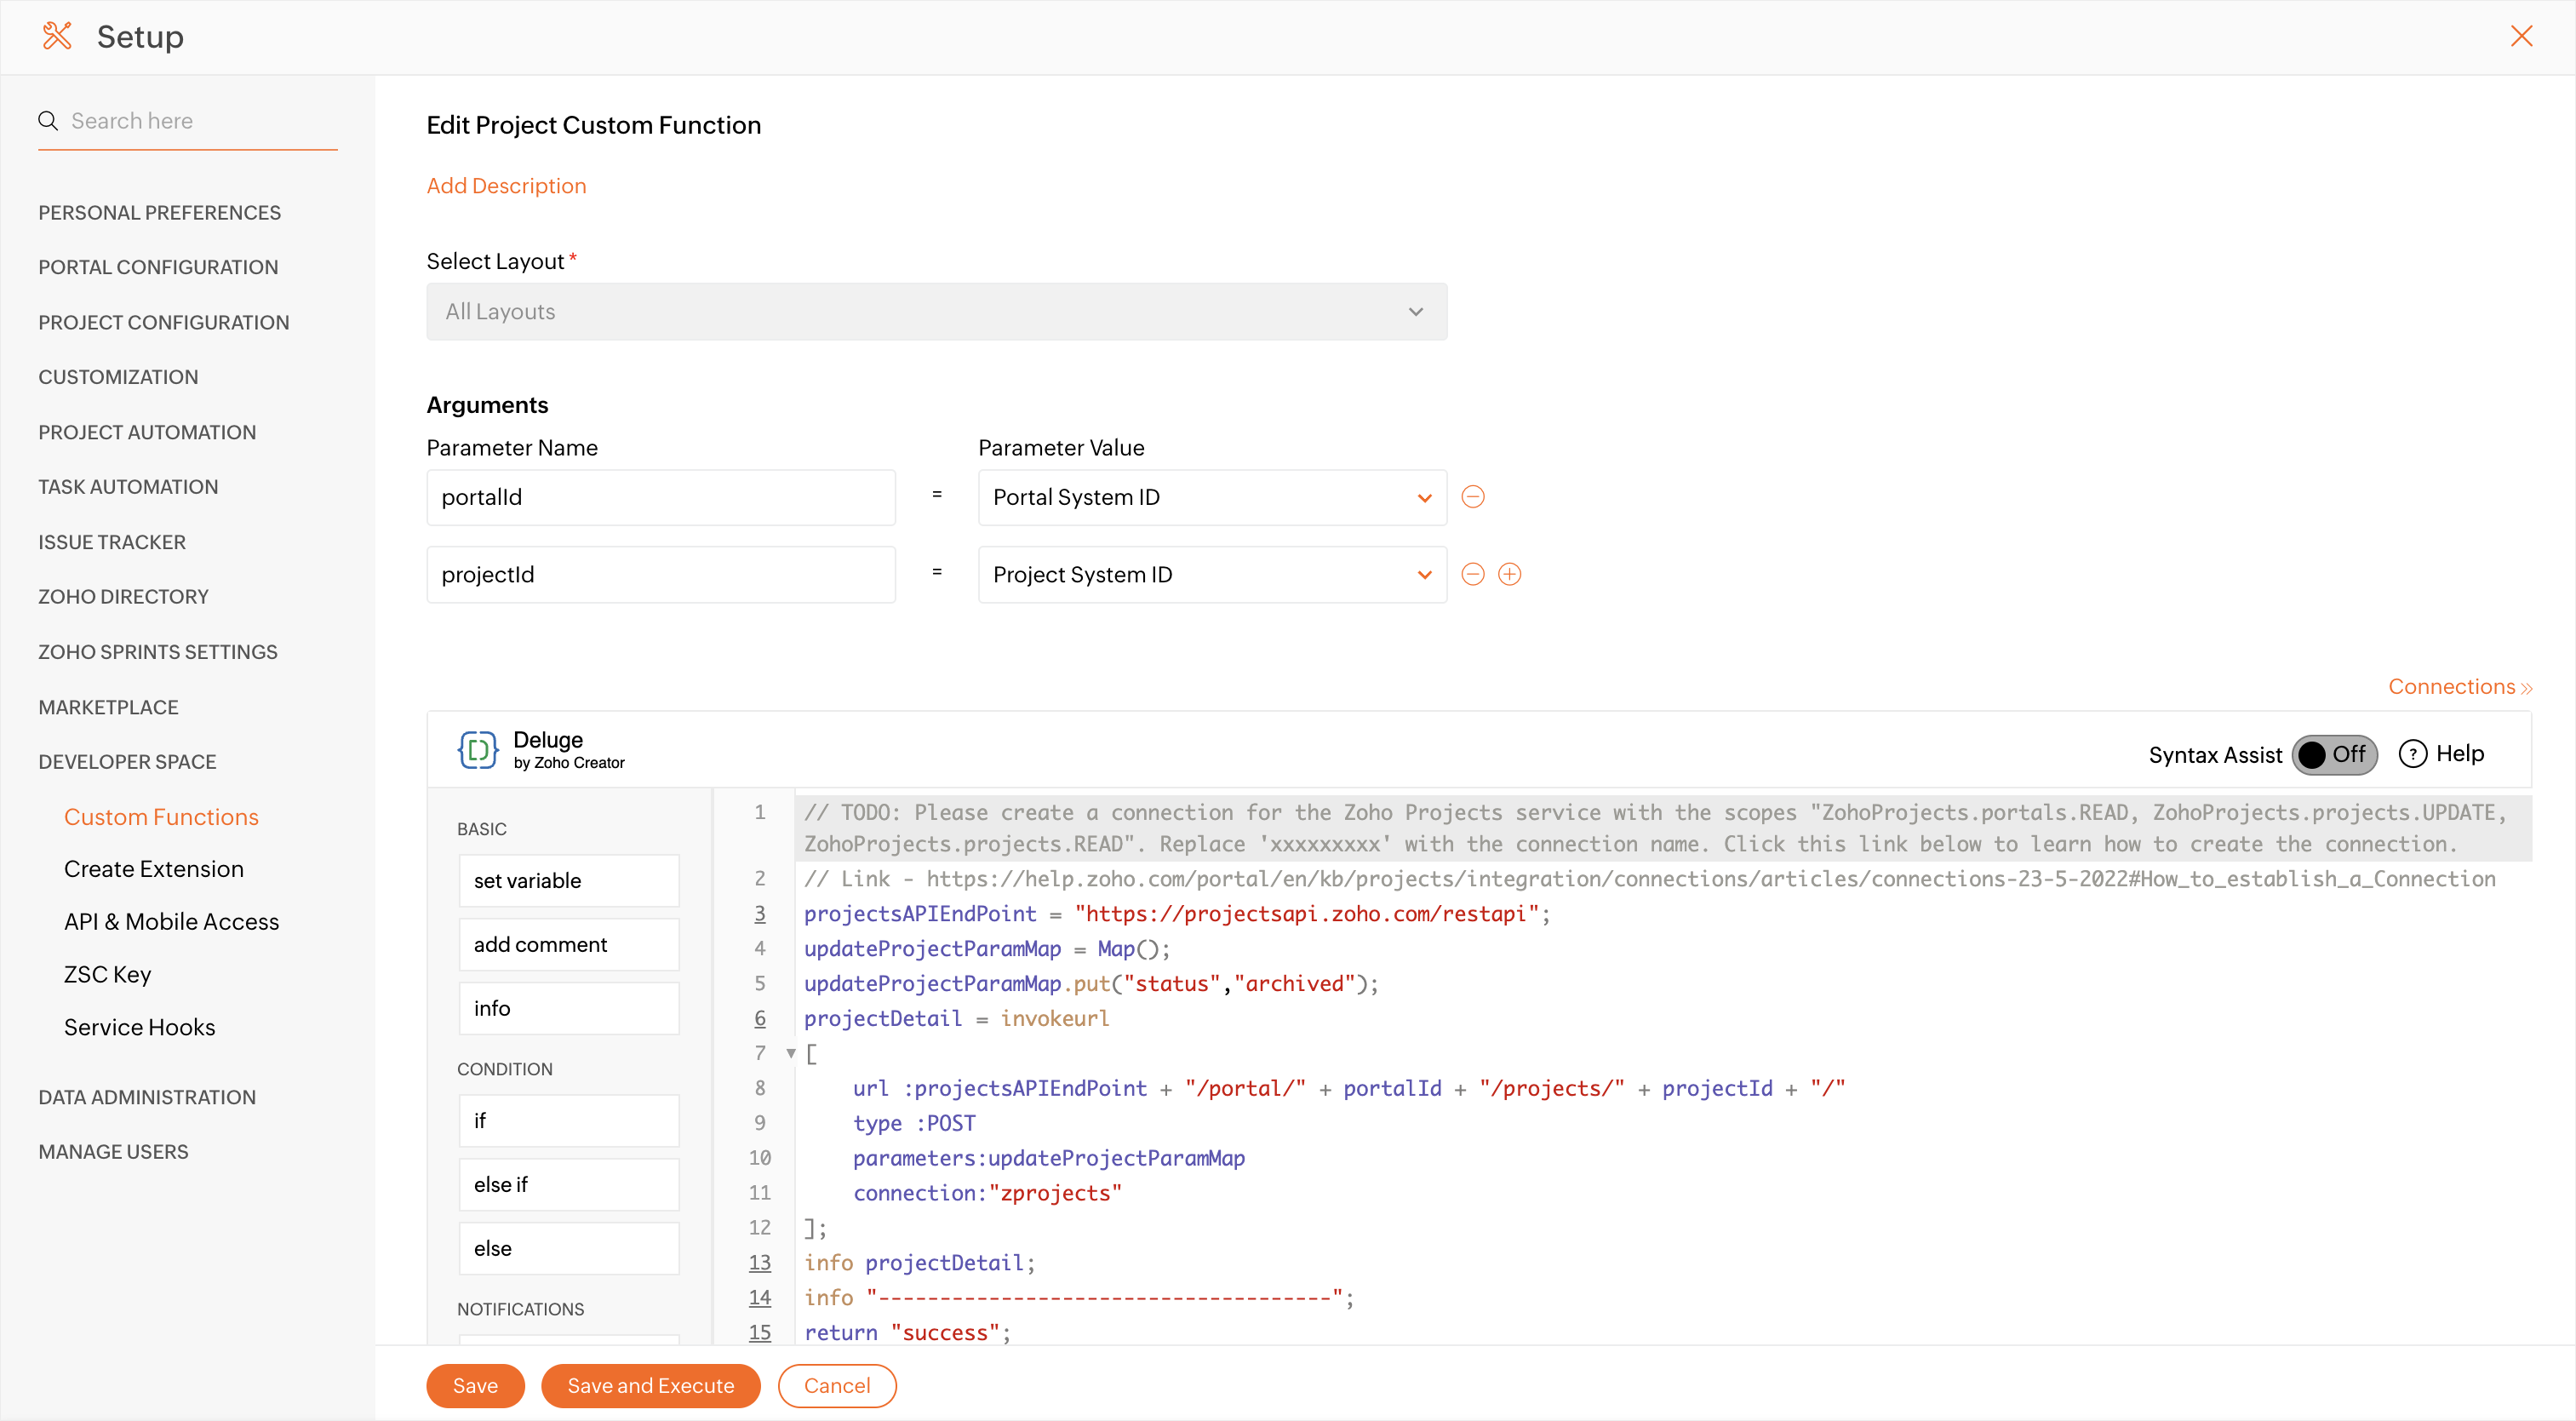2576x1421 pixels.
Task: Remove the projectId argument row
Action: pyautogui.click(x=1473, y=574)
